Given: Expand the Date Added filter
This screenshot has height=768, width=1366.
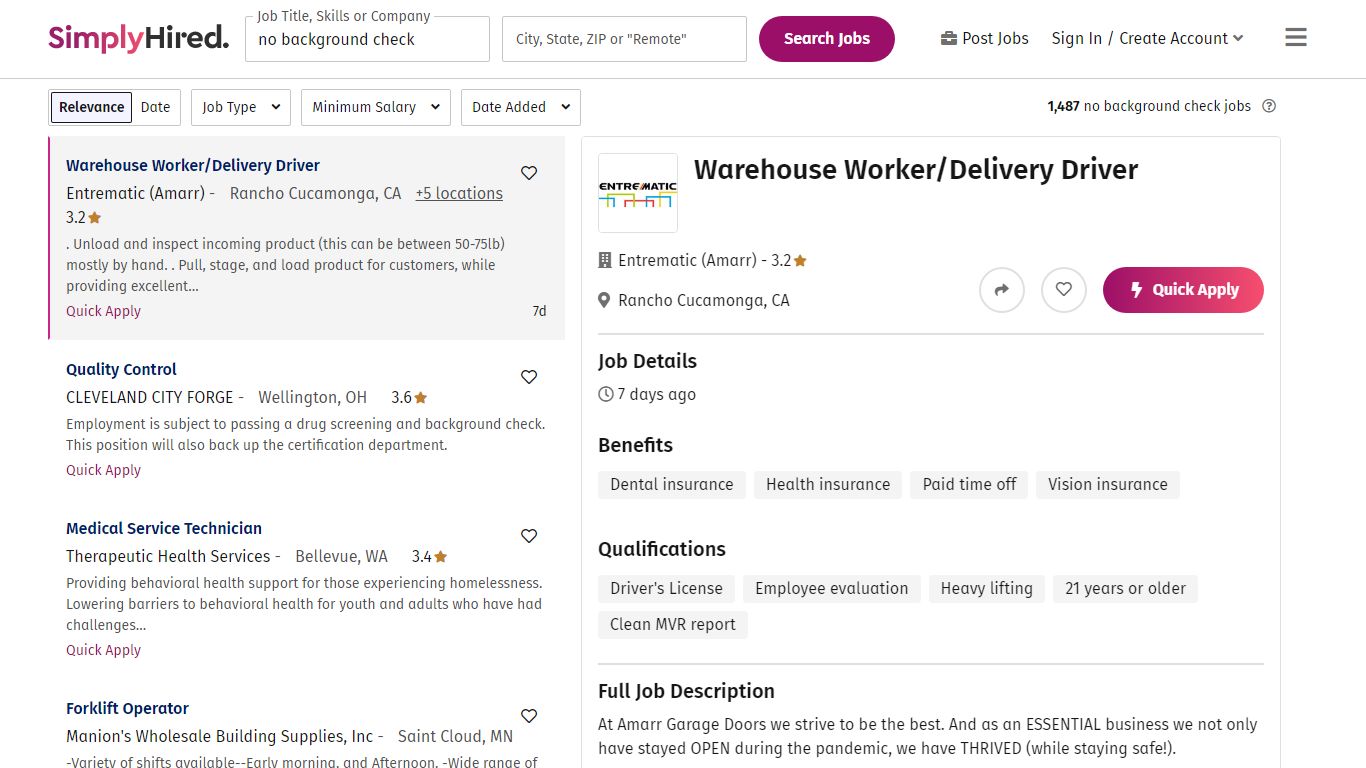Looking at the screenshot, I should click(x=521, y=107).
